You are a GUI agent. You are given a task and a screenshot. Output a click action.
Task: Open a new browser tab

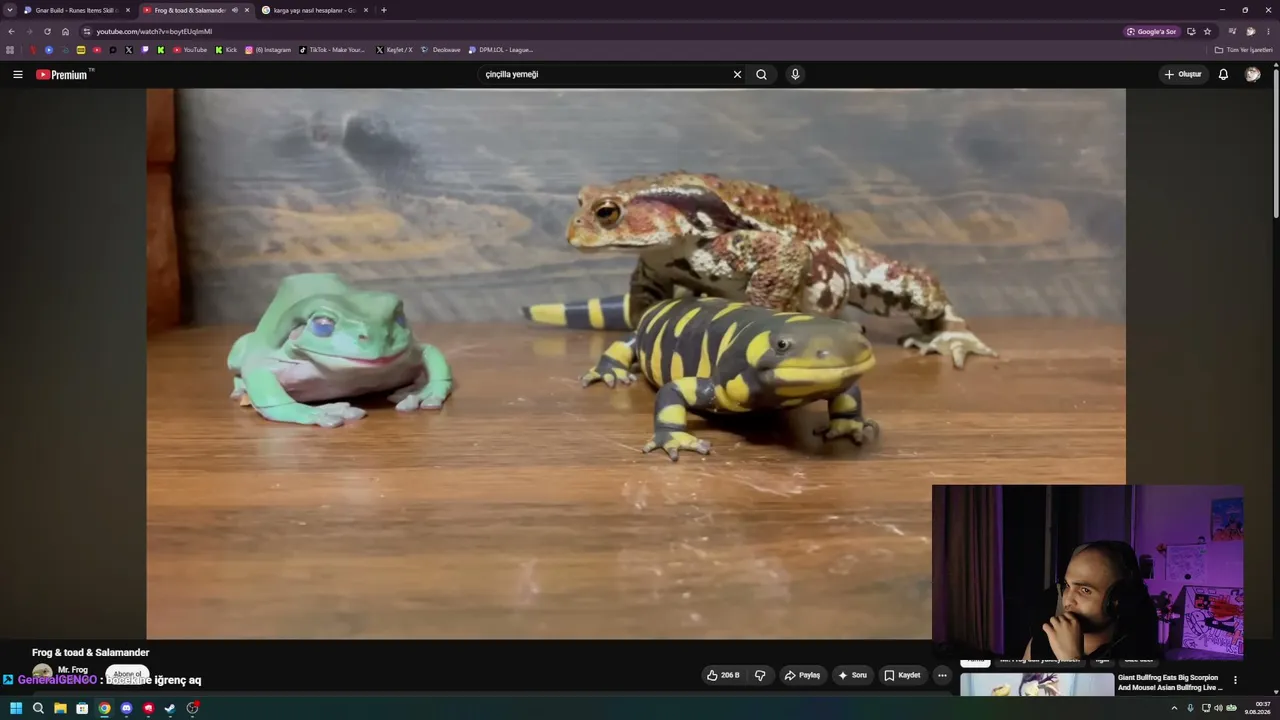(x=384, y=10)
